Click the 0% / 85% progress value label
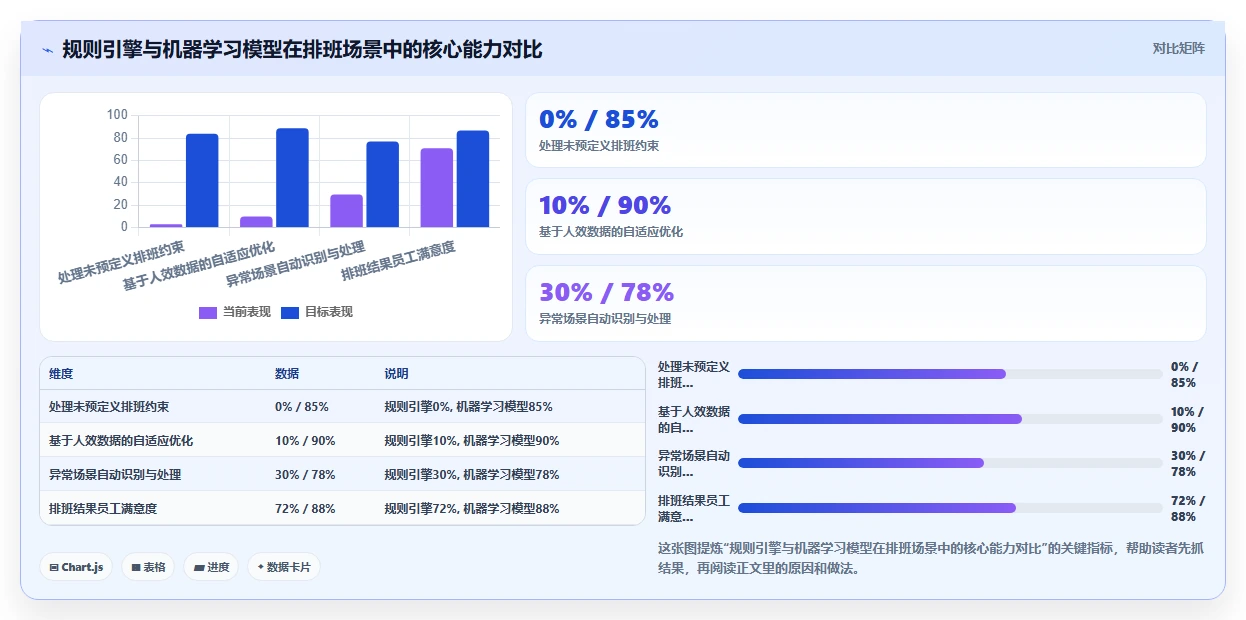Viewport: 1246px width, 620px height. (x=1185, y=374)
